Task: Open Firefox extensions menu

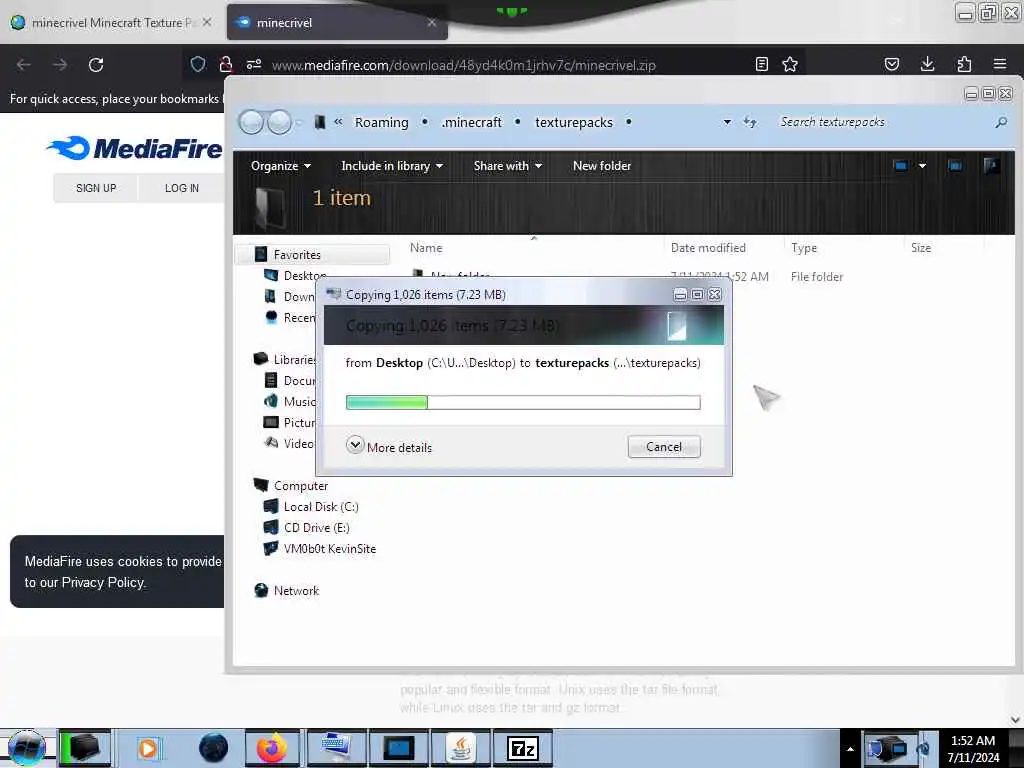Action: [x=964, y=64]
